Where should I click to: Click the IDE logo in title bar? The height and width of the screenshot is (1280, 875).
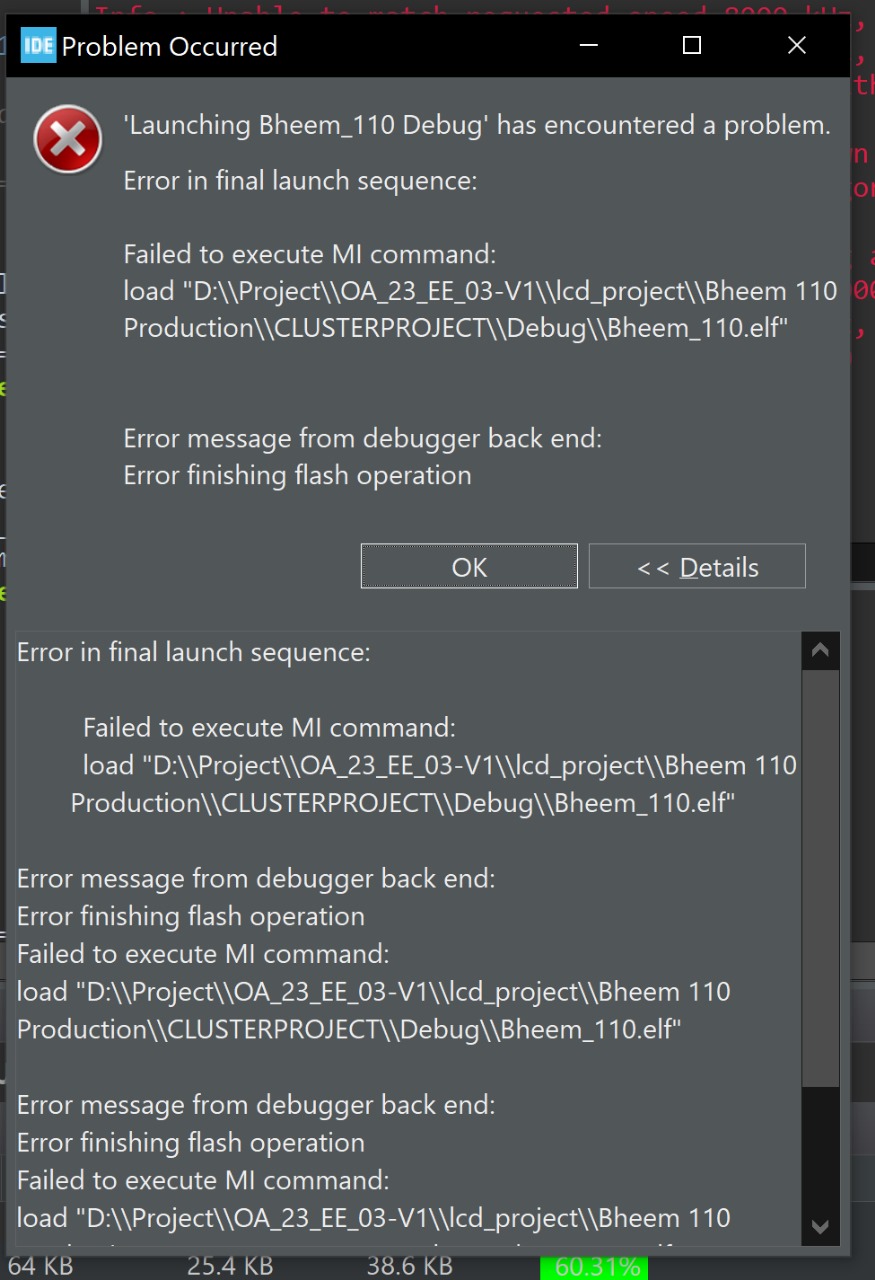pos(39,45)
